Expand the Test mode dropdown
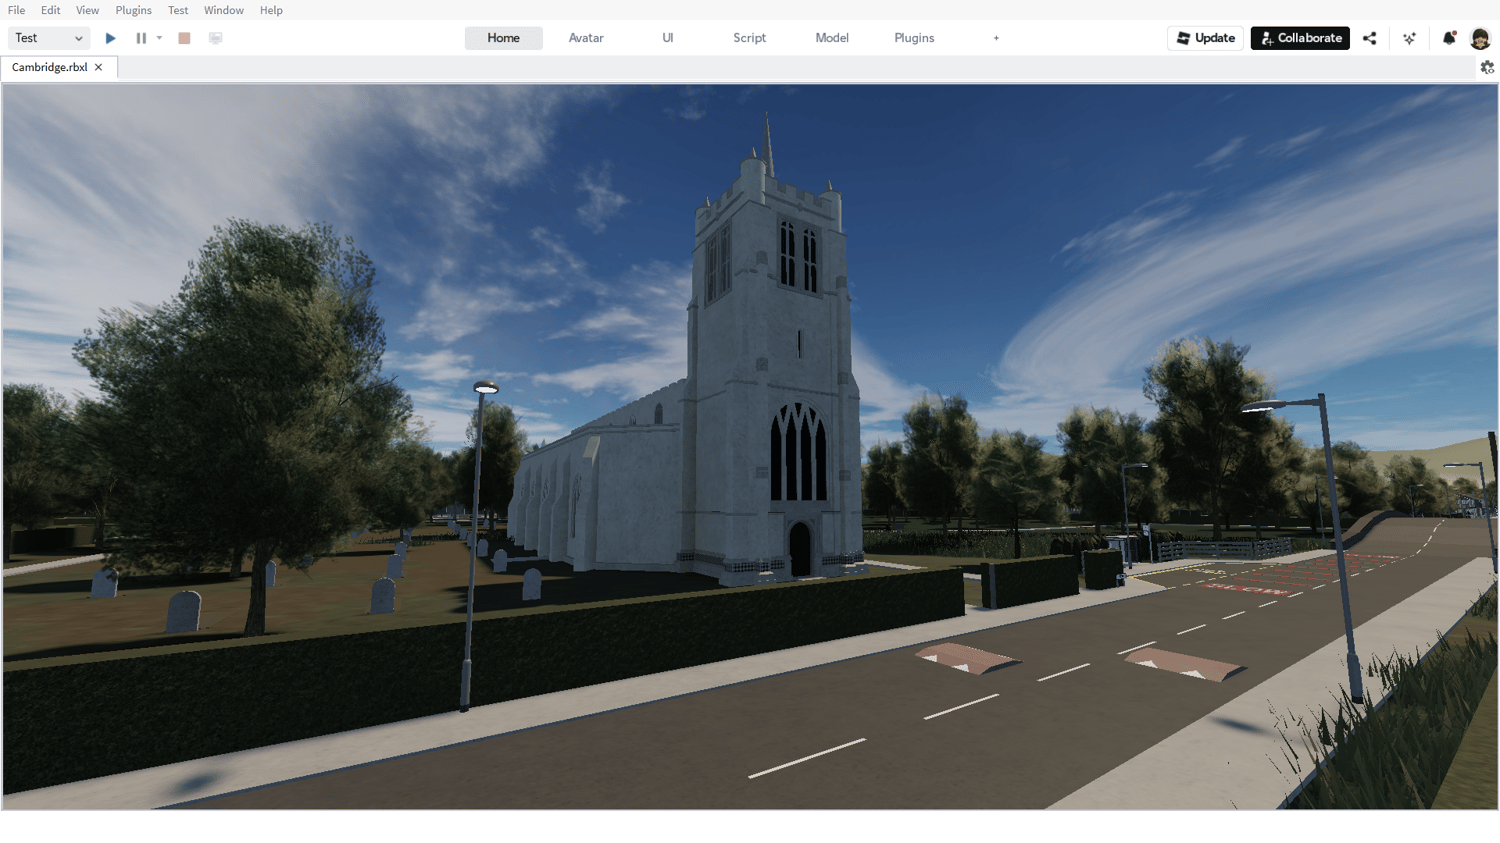This screenshot has height=843, width=1500. click(49, 38)
